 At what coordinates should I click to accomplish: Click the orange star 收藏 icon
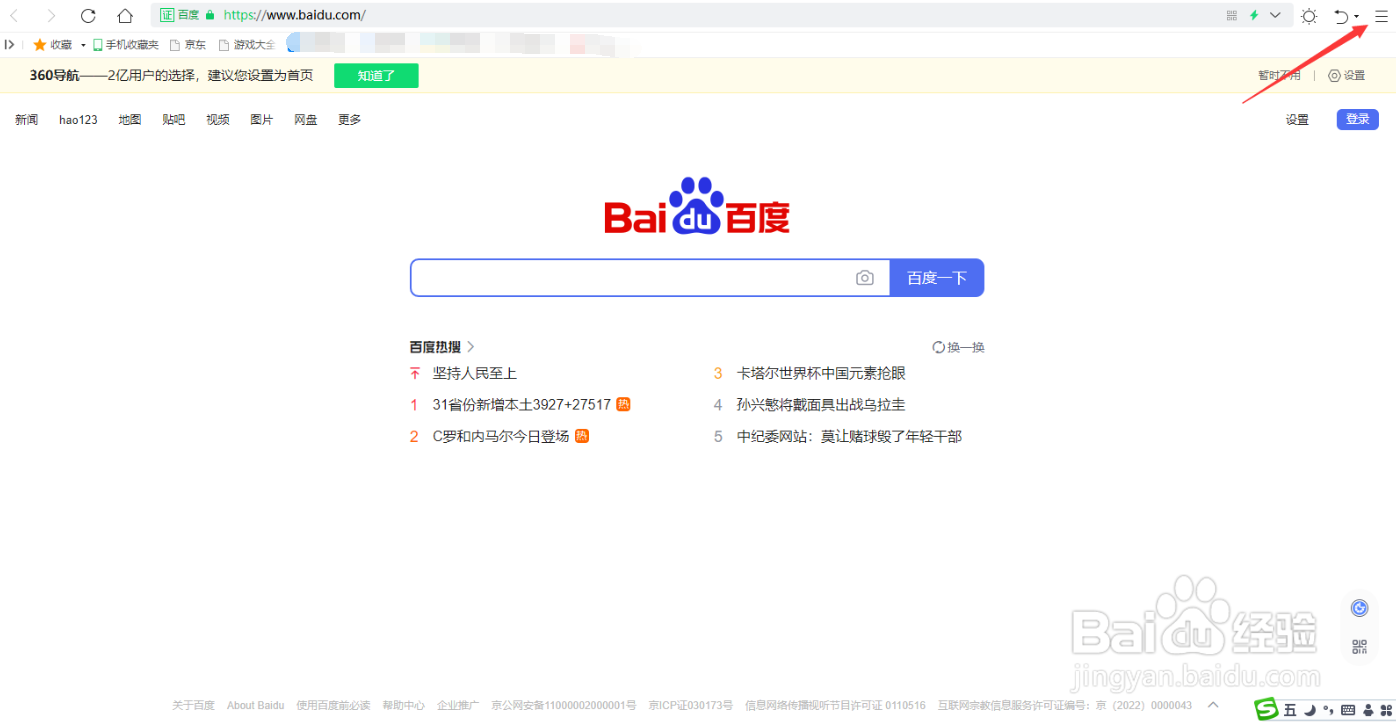(x=40, y=44)
